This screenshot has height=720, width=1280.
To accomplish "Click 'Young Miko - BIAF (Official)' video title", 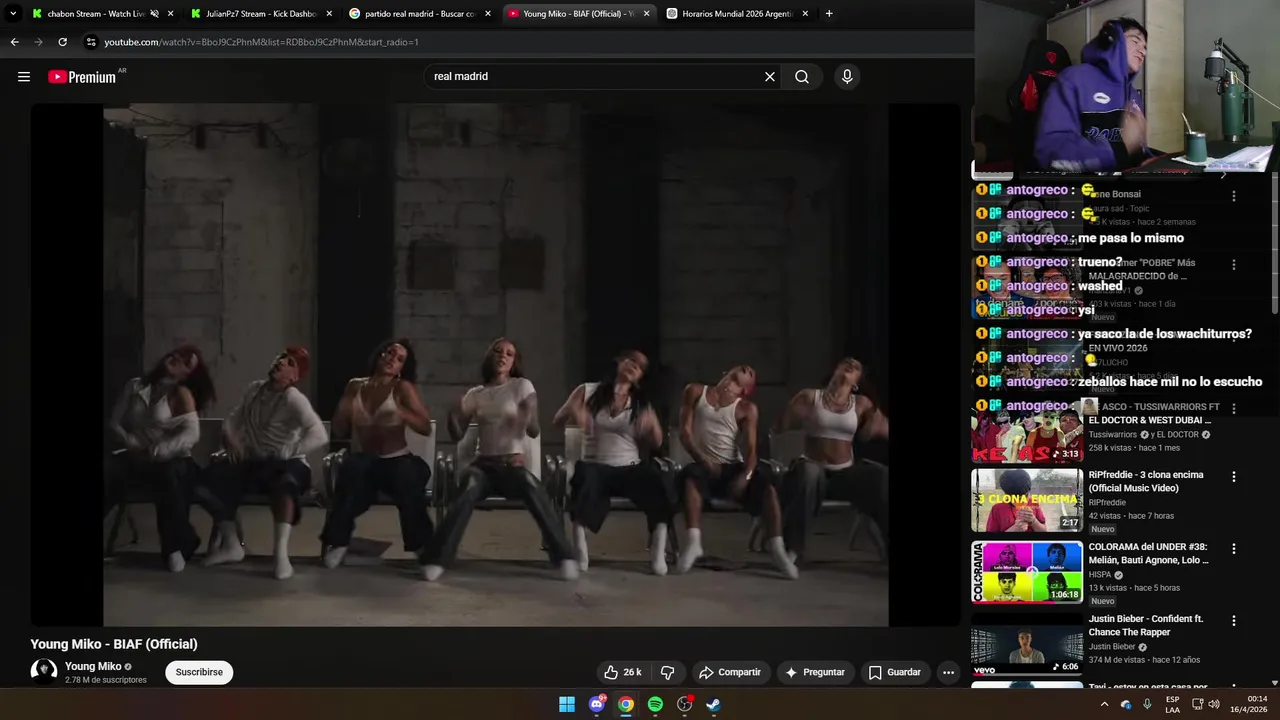I will click(x=114, y=644).
